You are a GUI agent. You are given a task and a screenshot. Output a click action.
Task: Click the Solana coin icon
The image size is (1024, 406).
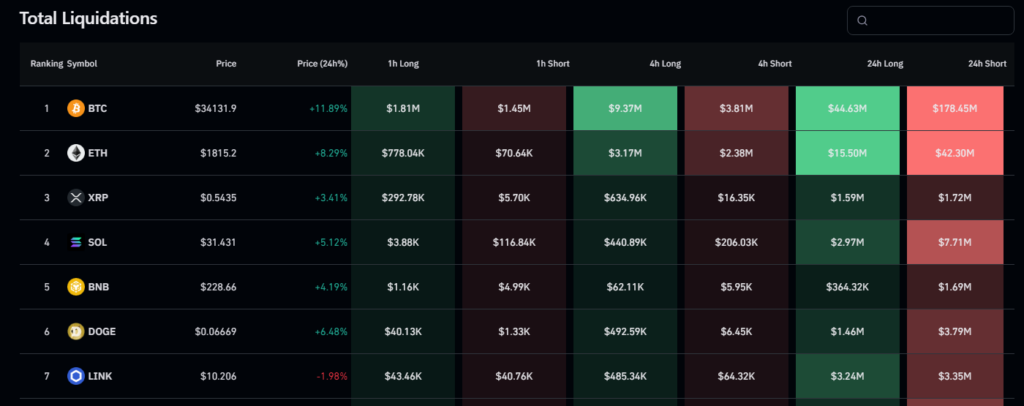(x=76, y=242)
